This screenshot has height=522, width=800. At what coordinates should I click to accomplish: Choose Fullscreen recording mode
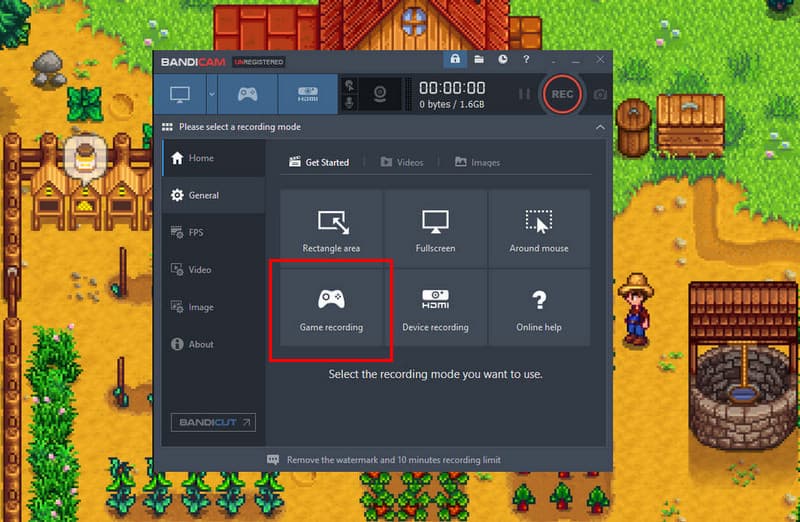435,229
